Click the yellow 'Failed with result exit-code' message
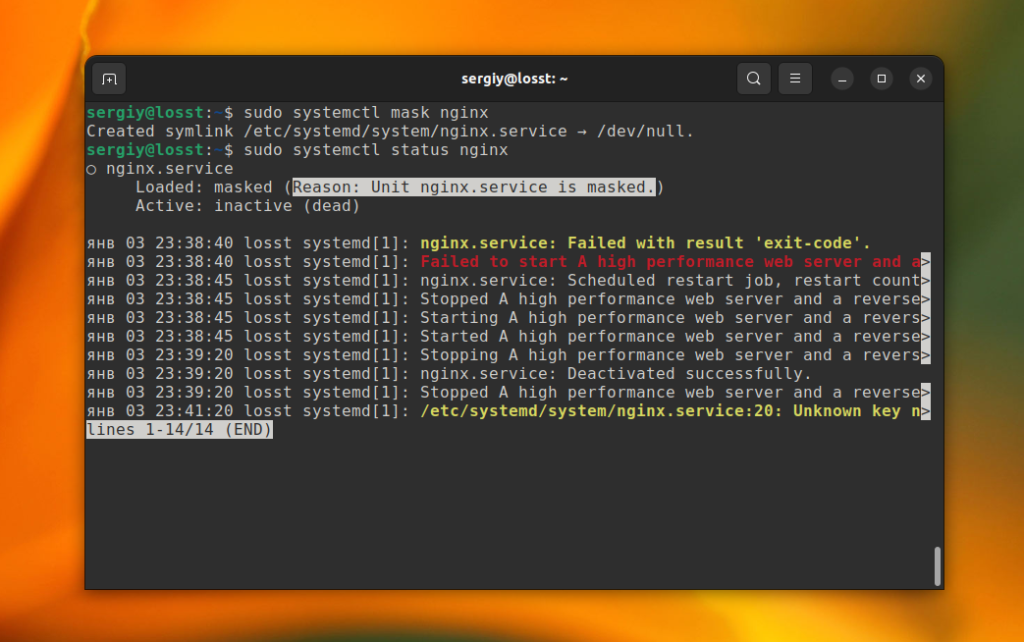This screenshot has height=642, width=1024. point(645,243)
